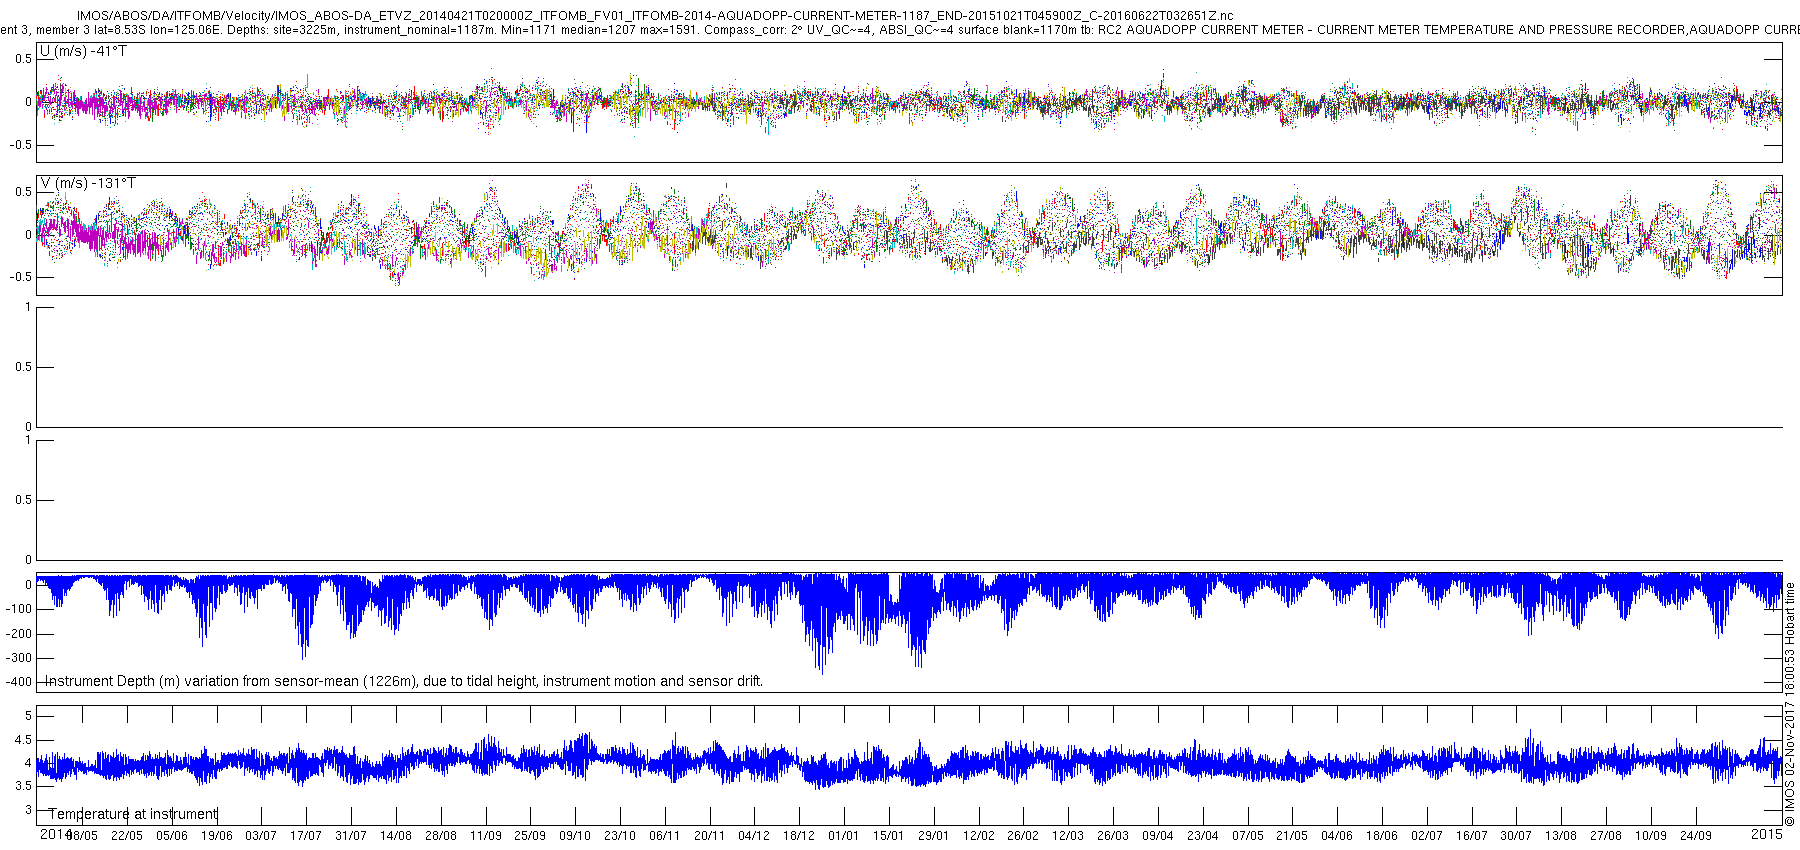Select the 'U (m/s) -41°T' panel label
The height and width of the screenshot is (850, 1800).
pos(83,51)
